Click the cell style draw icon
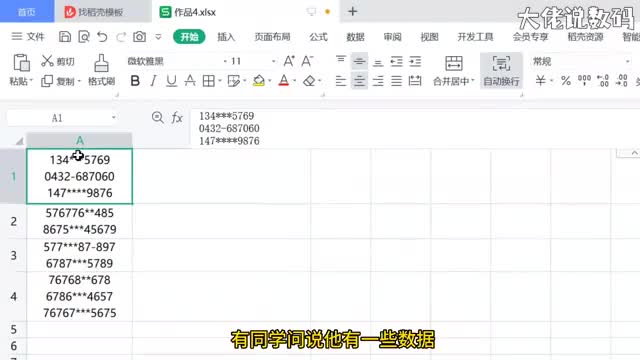This screenshot has width=640, height=360. click(234, 81)
